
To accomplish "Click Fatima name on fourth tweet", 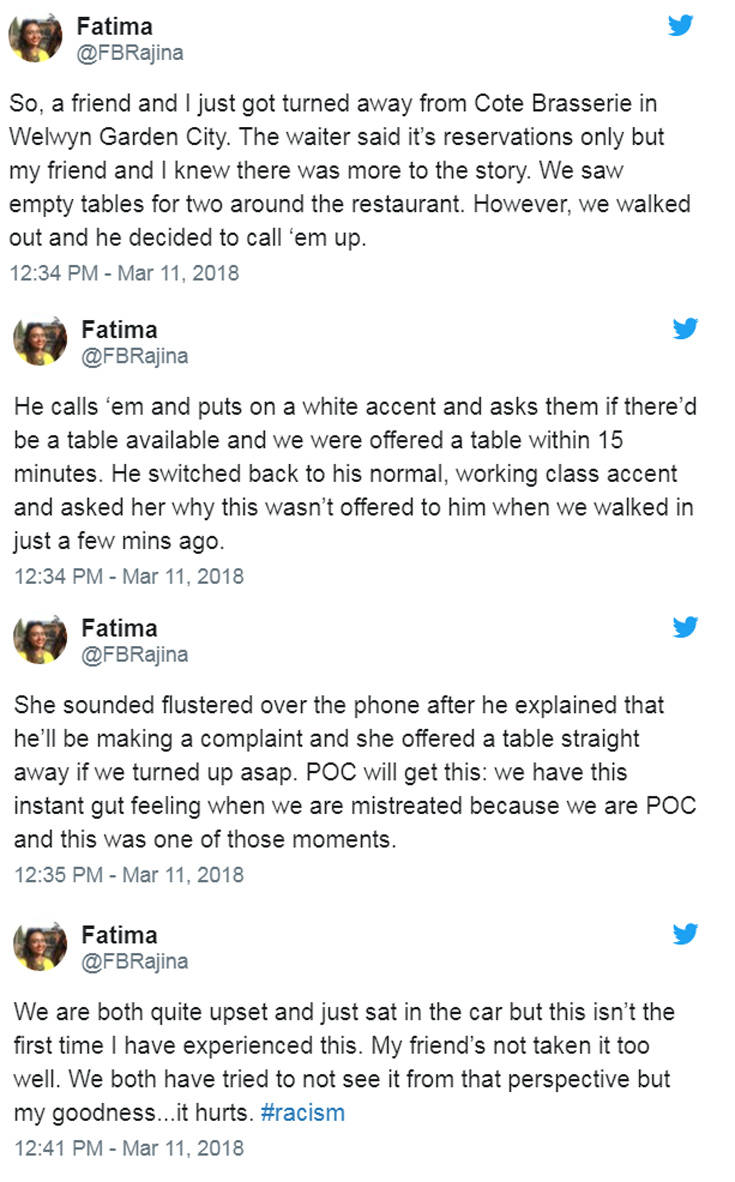I will (119, 935).
